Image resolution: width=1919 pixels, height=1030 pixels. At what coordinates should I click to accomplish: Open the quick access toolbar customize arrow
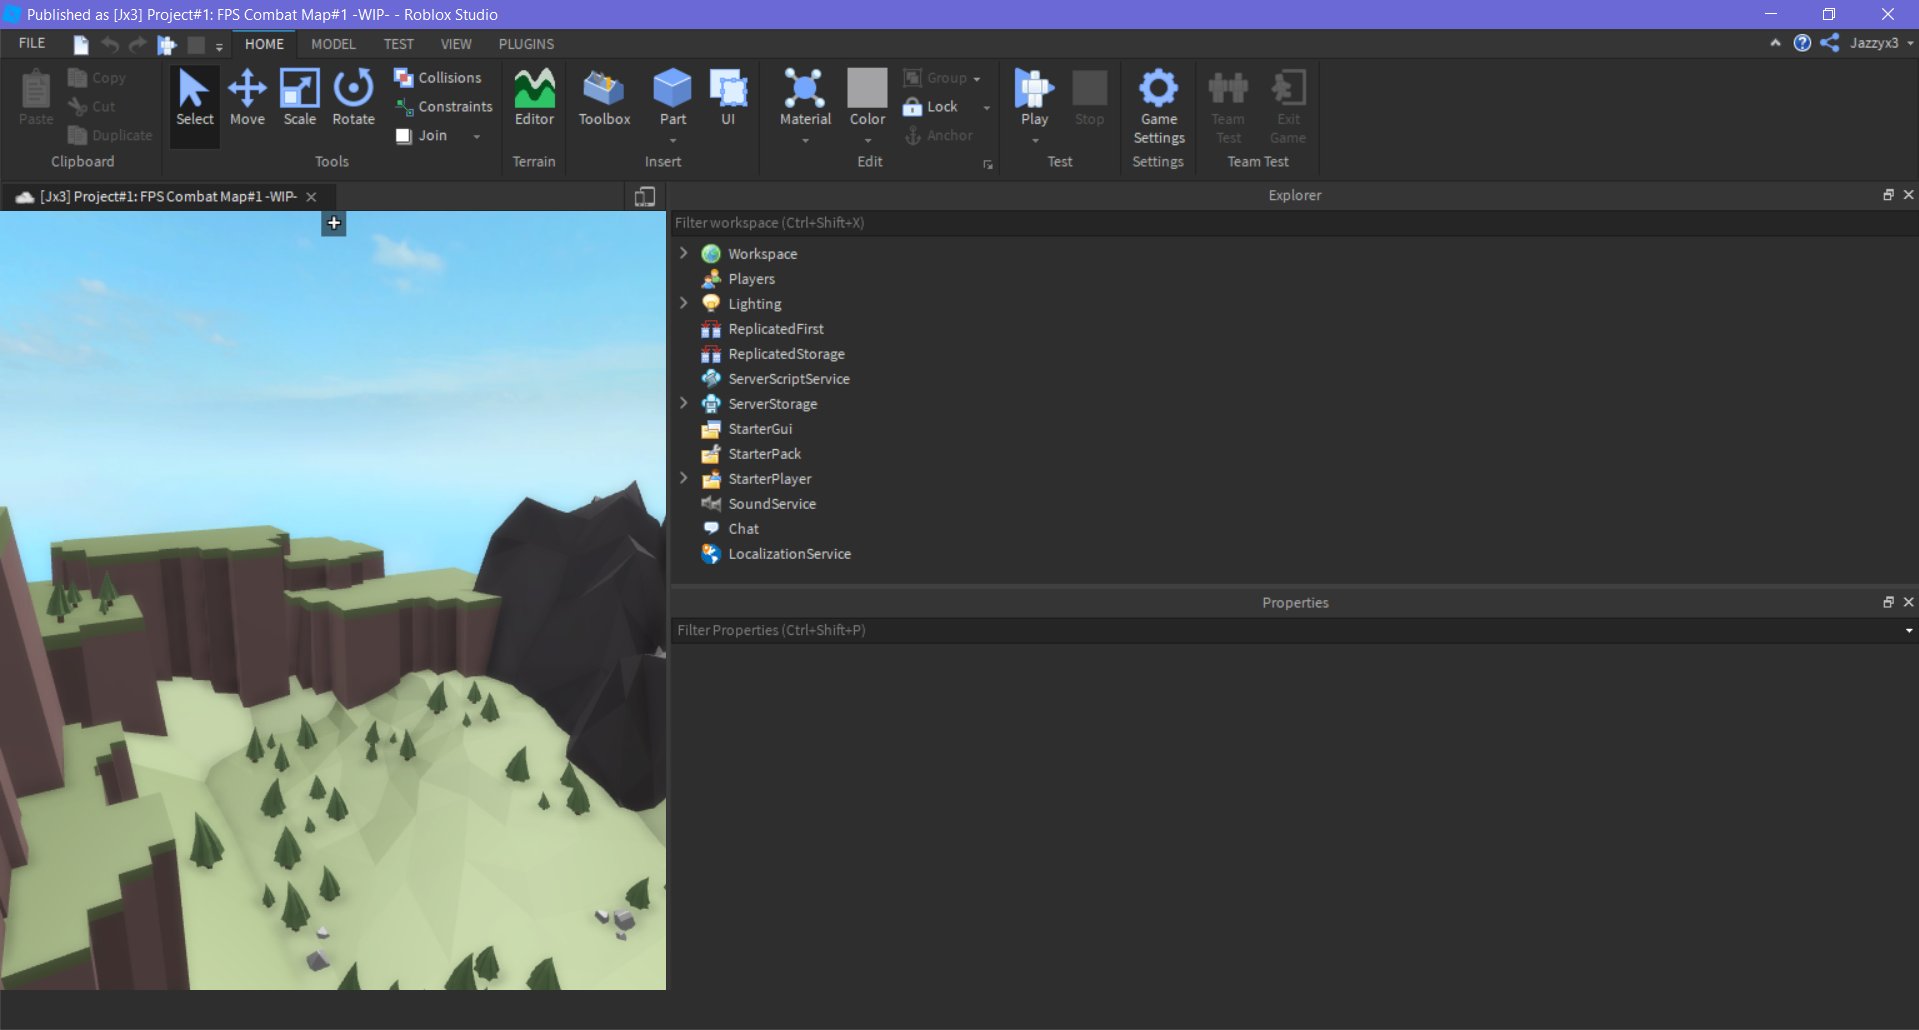click(219, 46)
